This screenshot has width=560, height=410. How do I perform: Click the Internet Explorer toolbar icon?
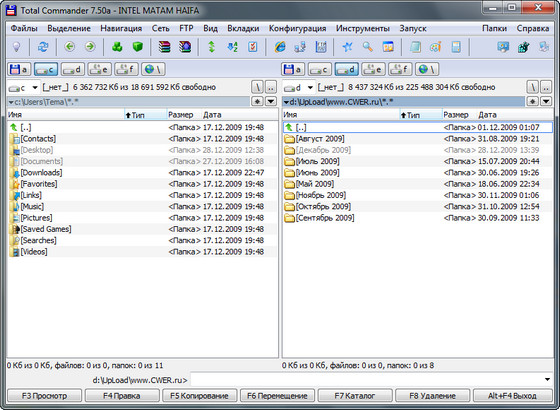[280, 47]
